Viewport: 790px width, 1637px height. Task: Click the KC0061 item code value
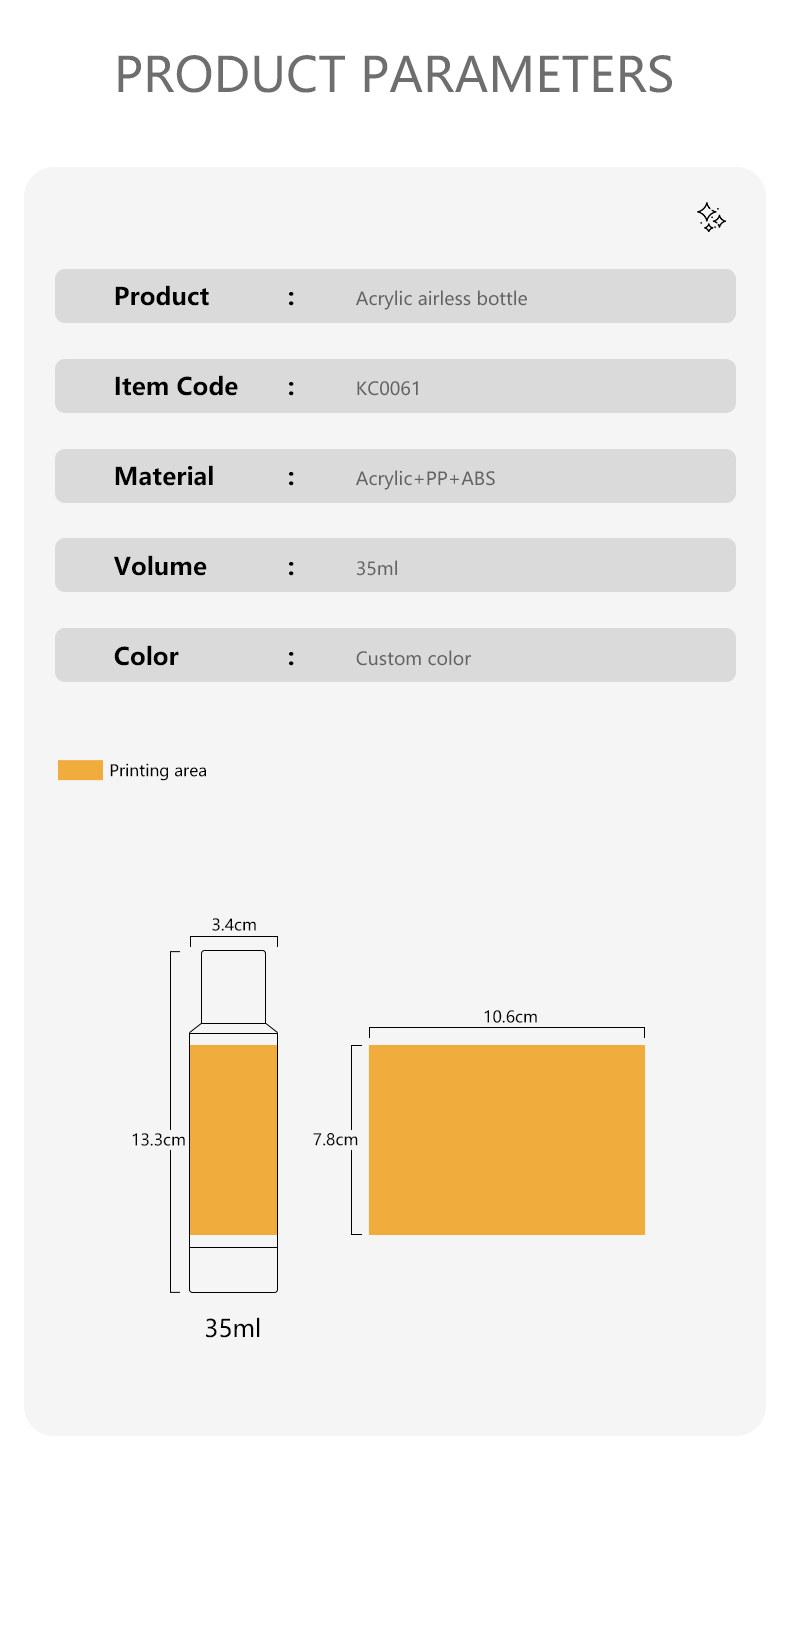388,388
